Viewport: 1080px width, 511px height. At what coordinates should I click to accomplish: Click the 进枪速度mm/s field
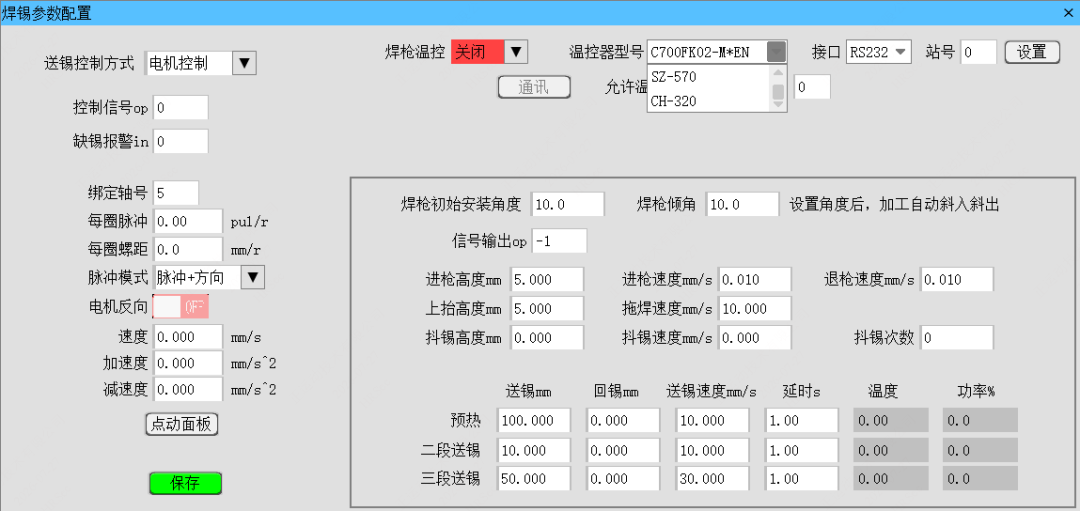[x=754, y=280]
